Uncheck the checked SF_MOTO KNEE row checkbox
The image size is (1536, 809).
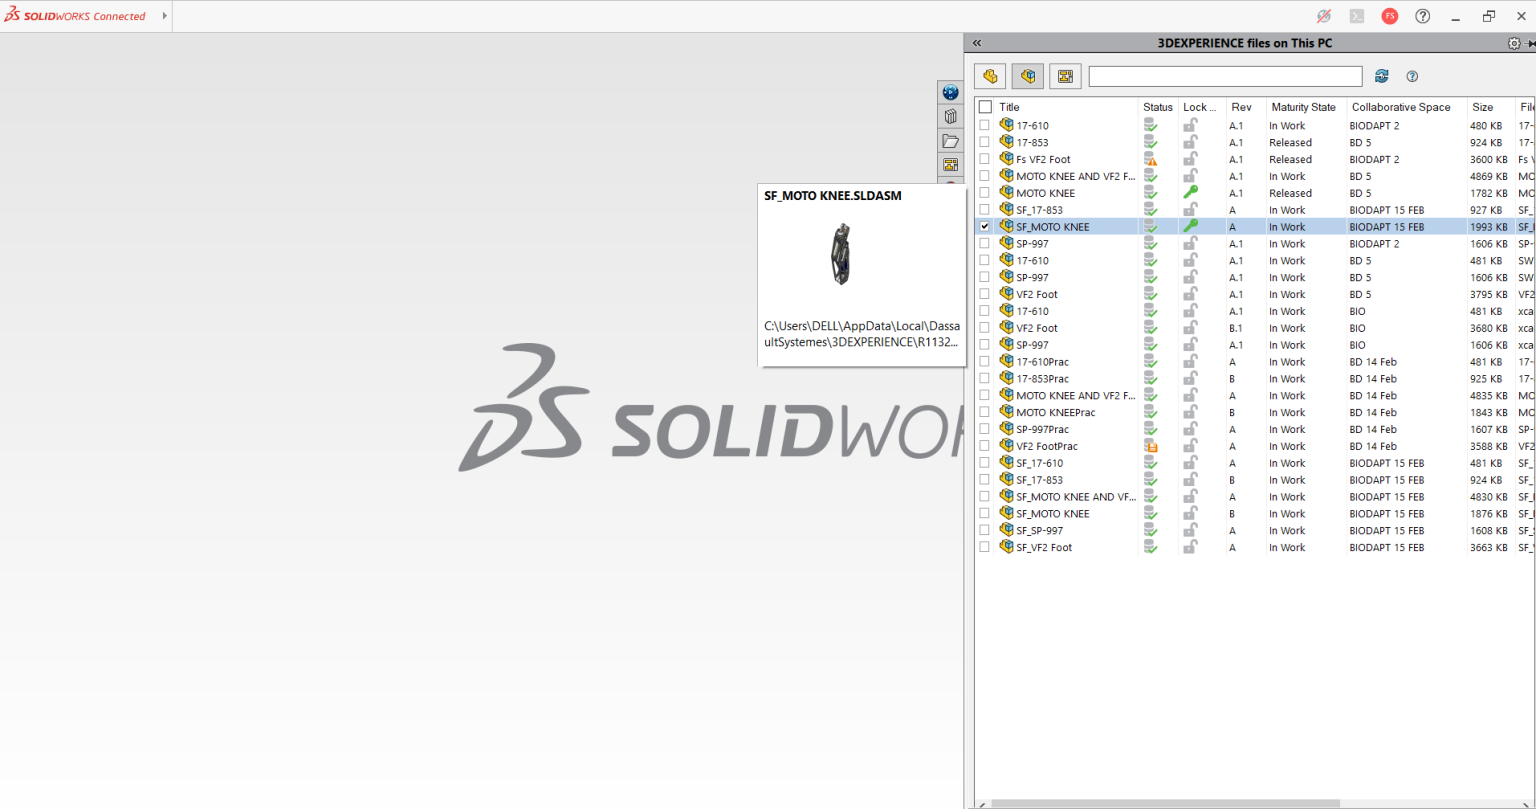tap(985, 227)
